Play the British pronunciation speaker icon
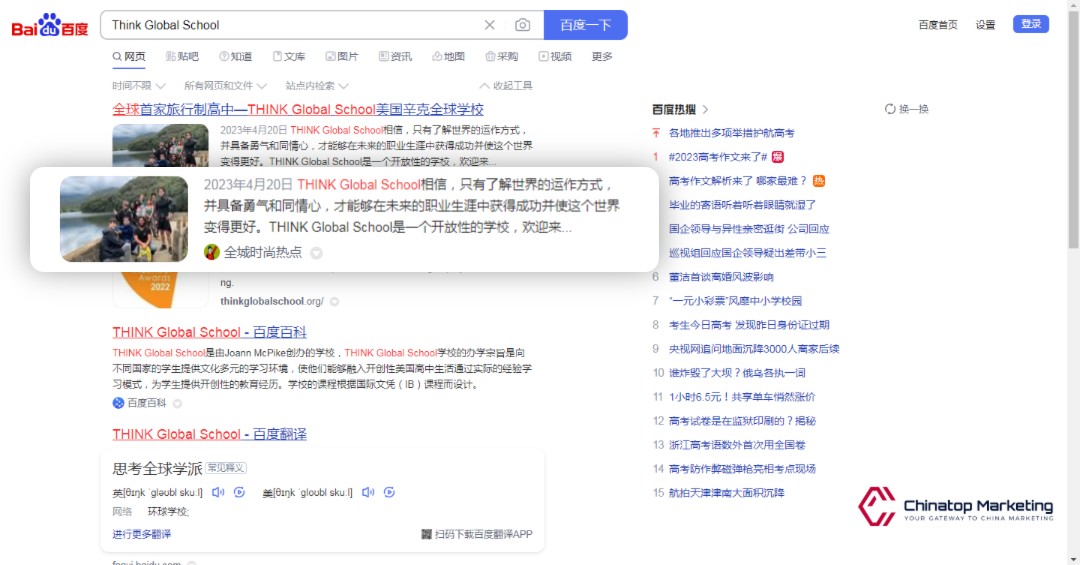1080x565 pixels. 217,492
